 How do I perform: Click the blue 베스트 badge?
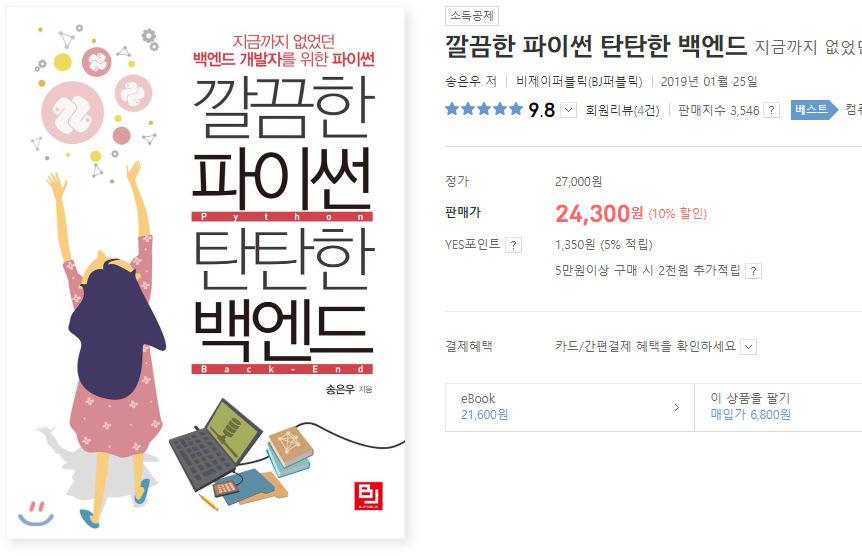coord(814,109)
